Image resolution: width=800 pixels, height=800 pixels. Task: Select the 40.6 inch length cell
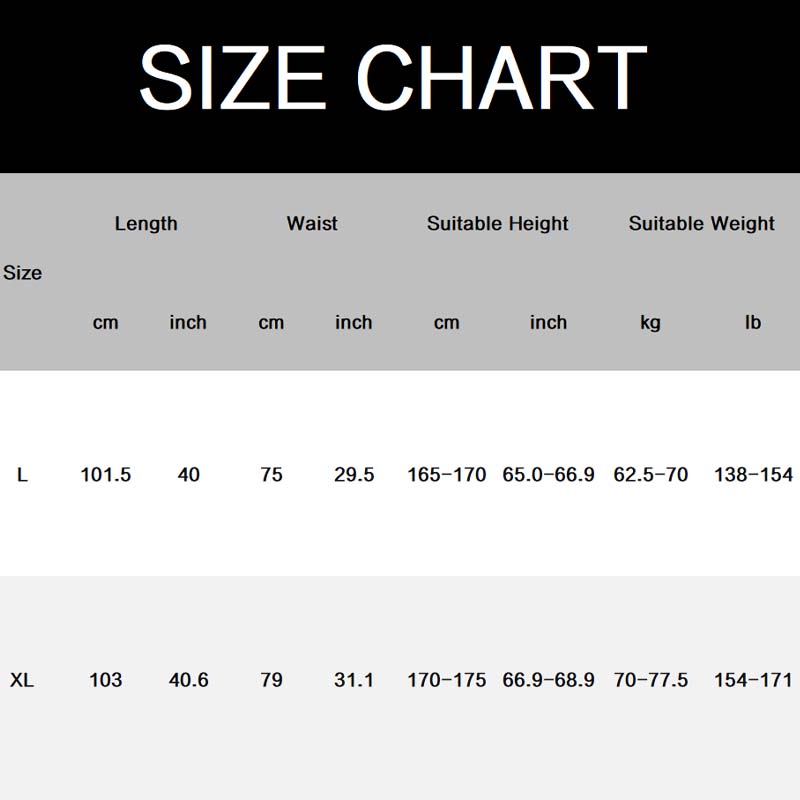click(188, 680)
